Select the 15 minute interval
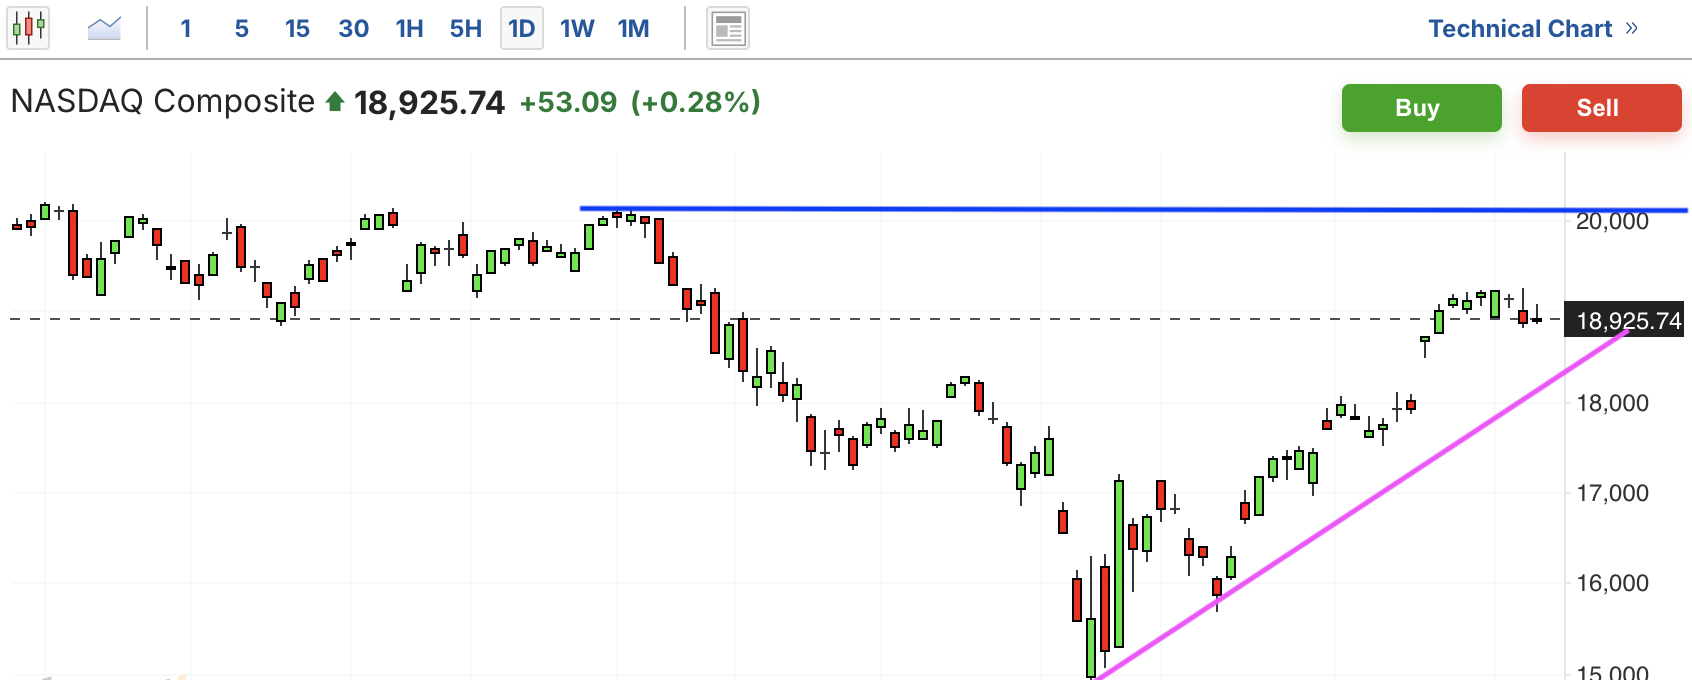 (297, 28)
